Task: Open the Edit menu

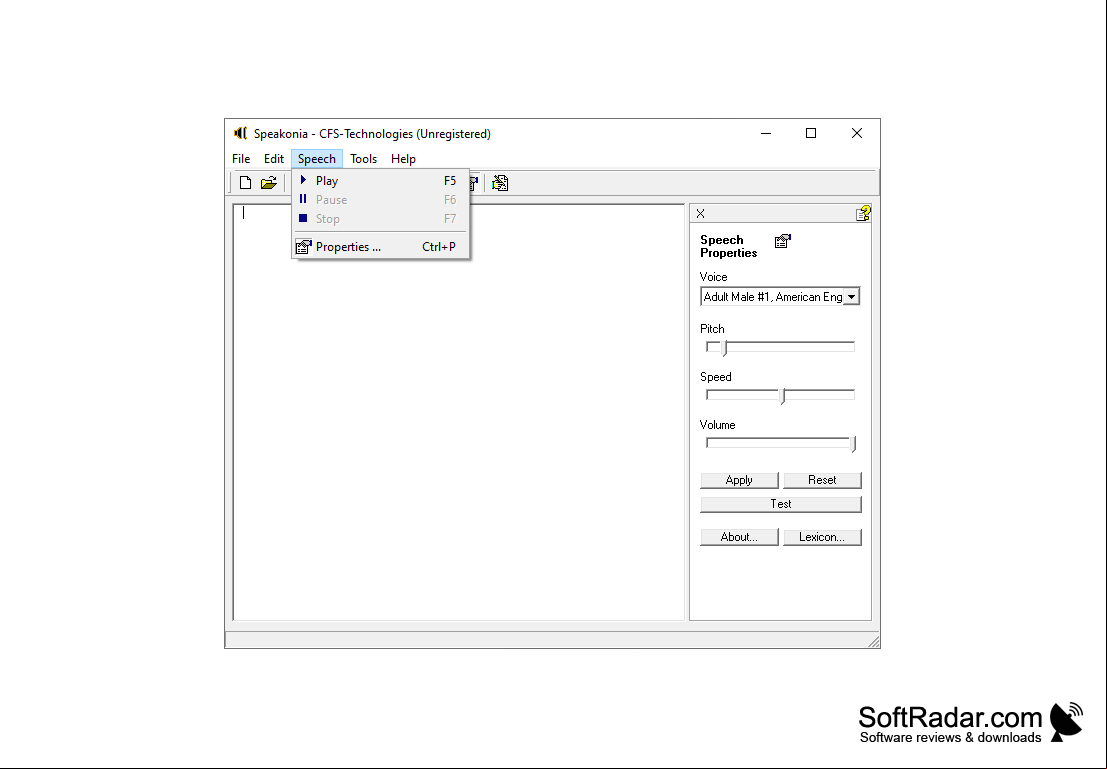Action: click(x=274, y=159)
